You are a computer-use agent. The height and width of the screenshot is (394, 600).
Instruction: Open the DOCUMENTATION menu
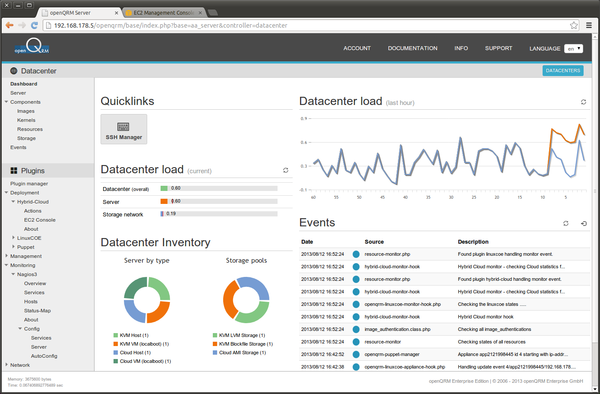(412, 48)
